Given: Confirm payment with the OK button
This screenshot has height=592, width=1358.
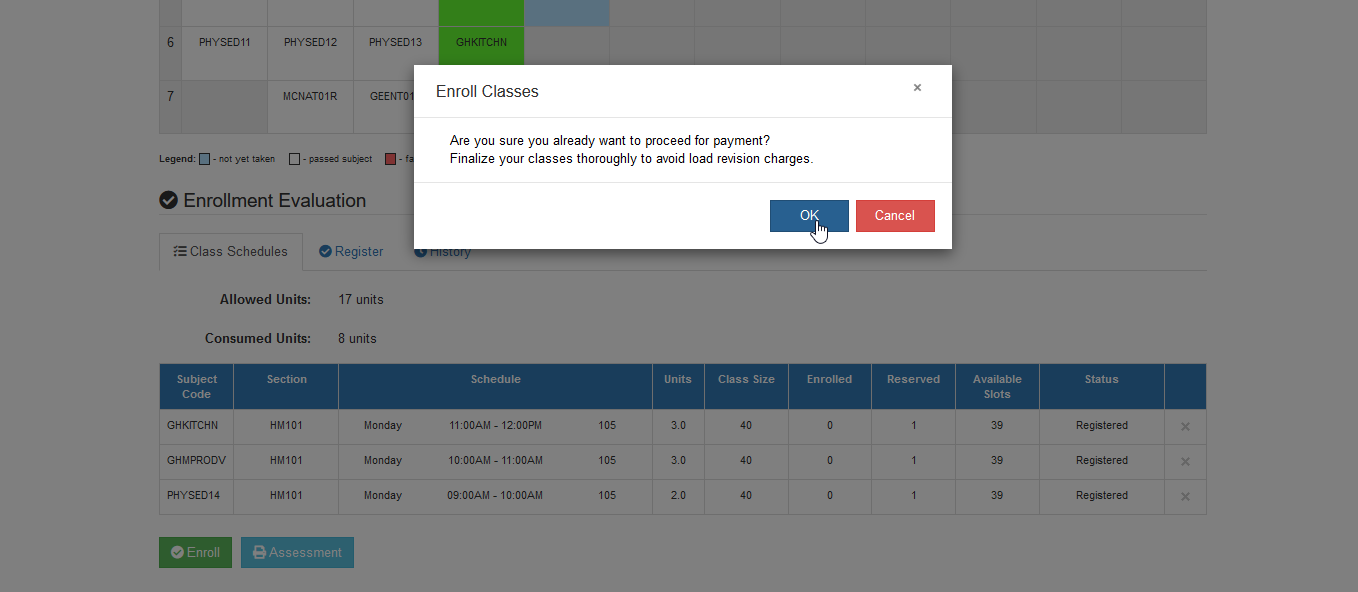Looking at the screenshot, I should [x=809, y=216].
